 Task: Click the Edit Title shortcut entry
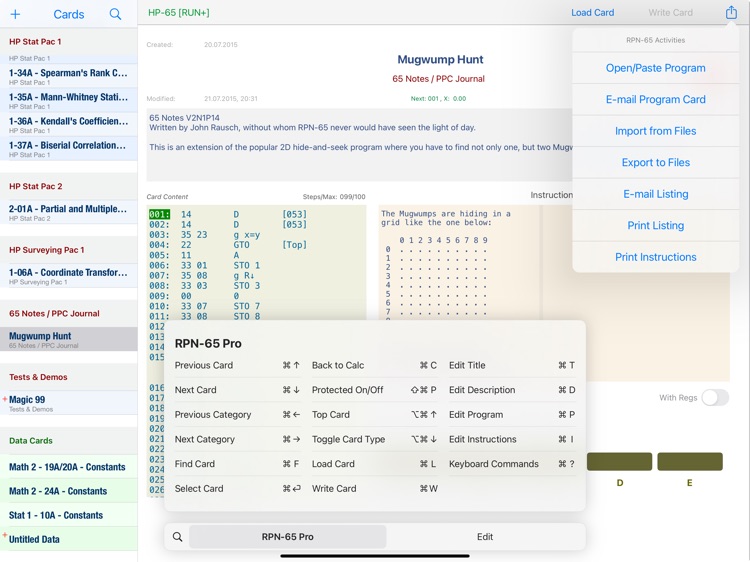512,365
